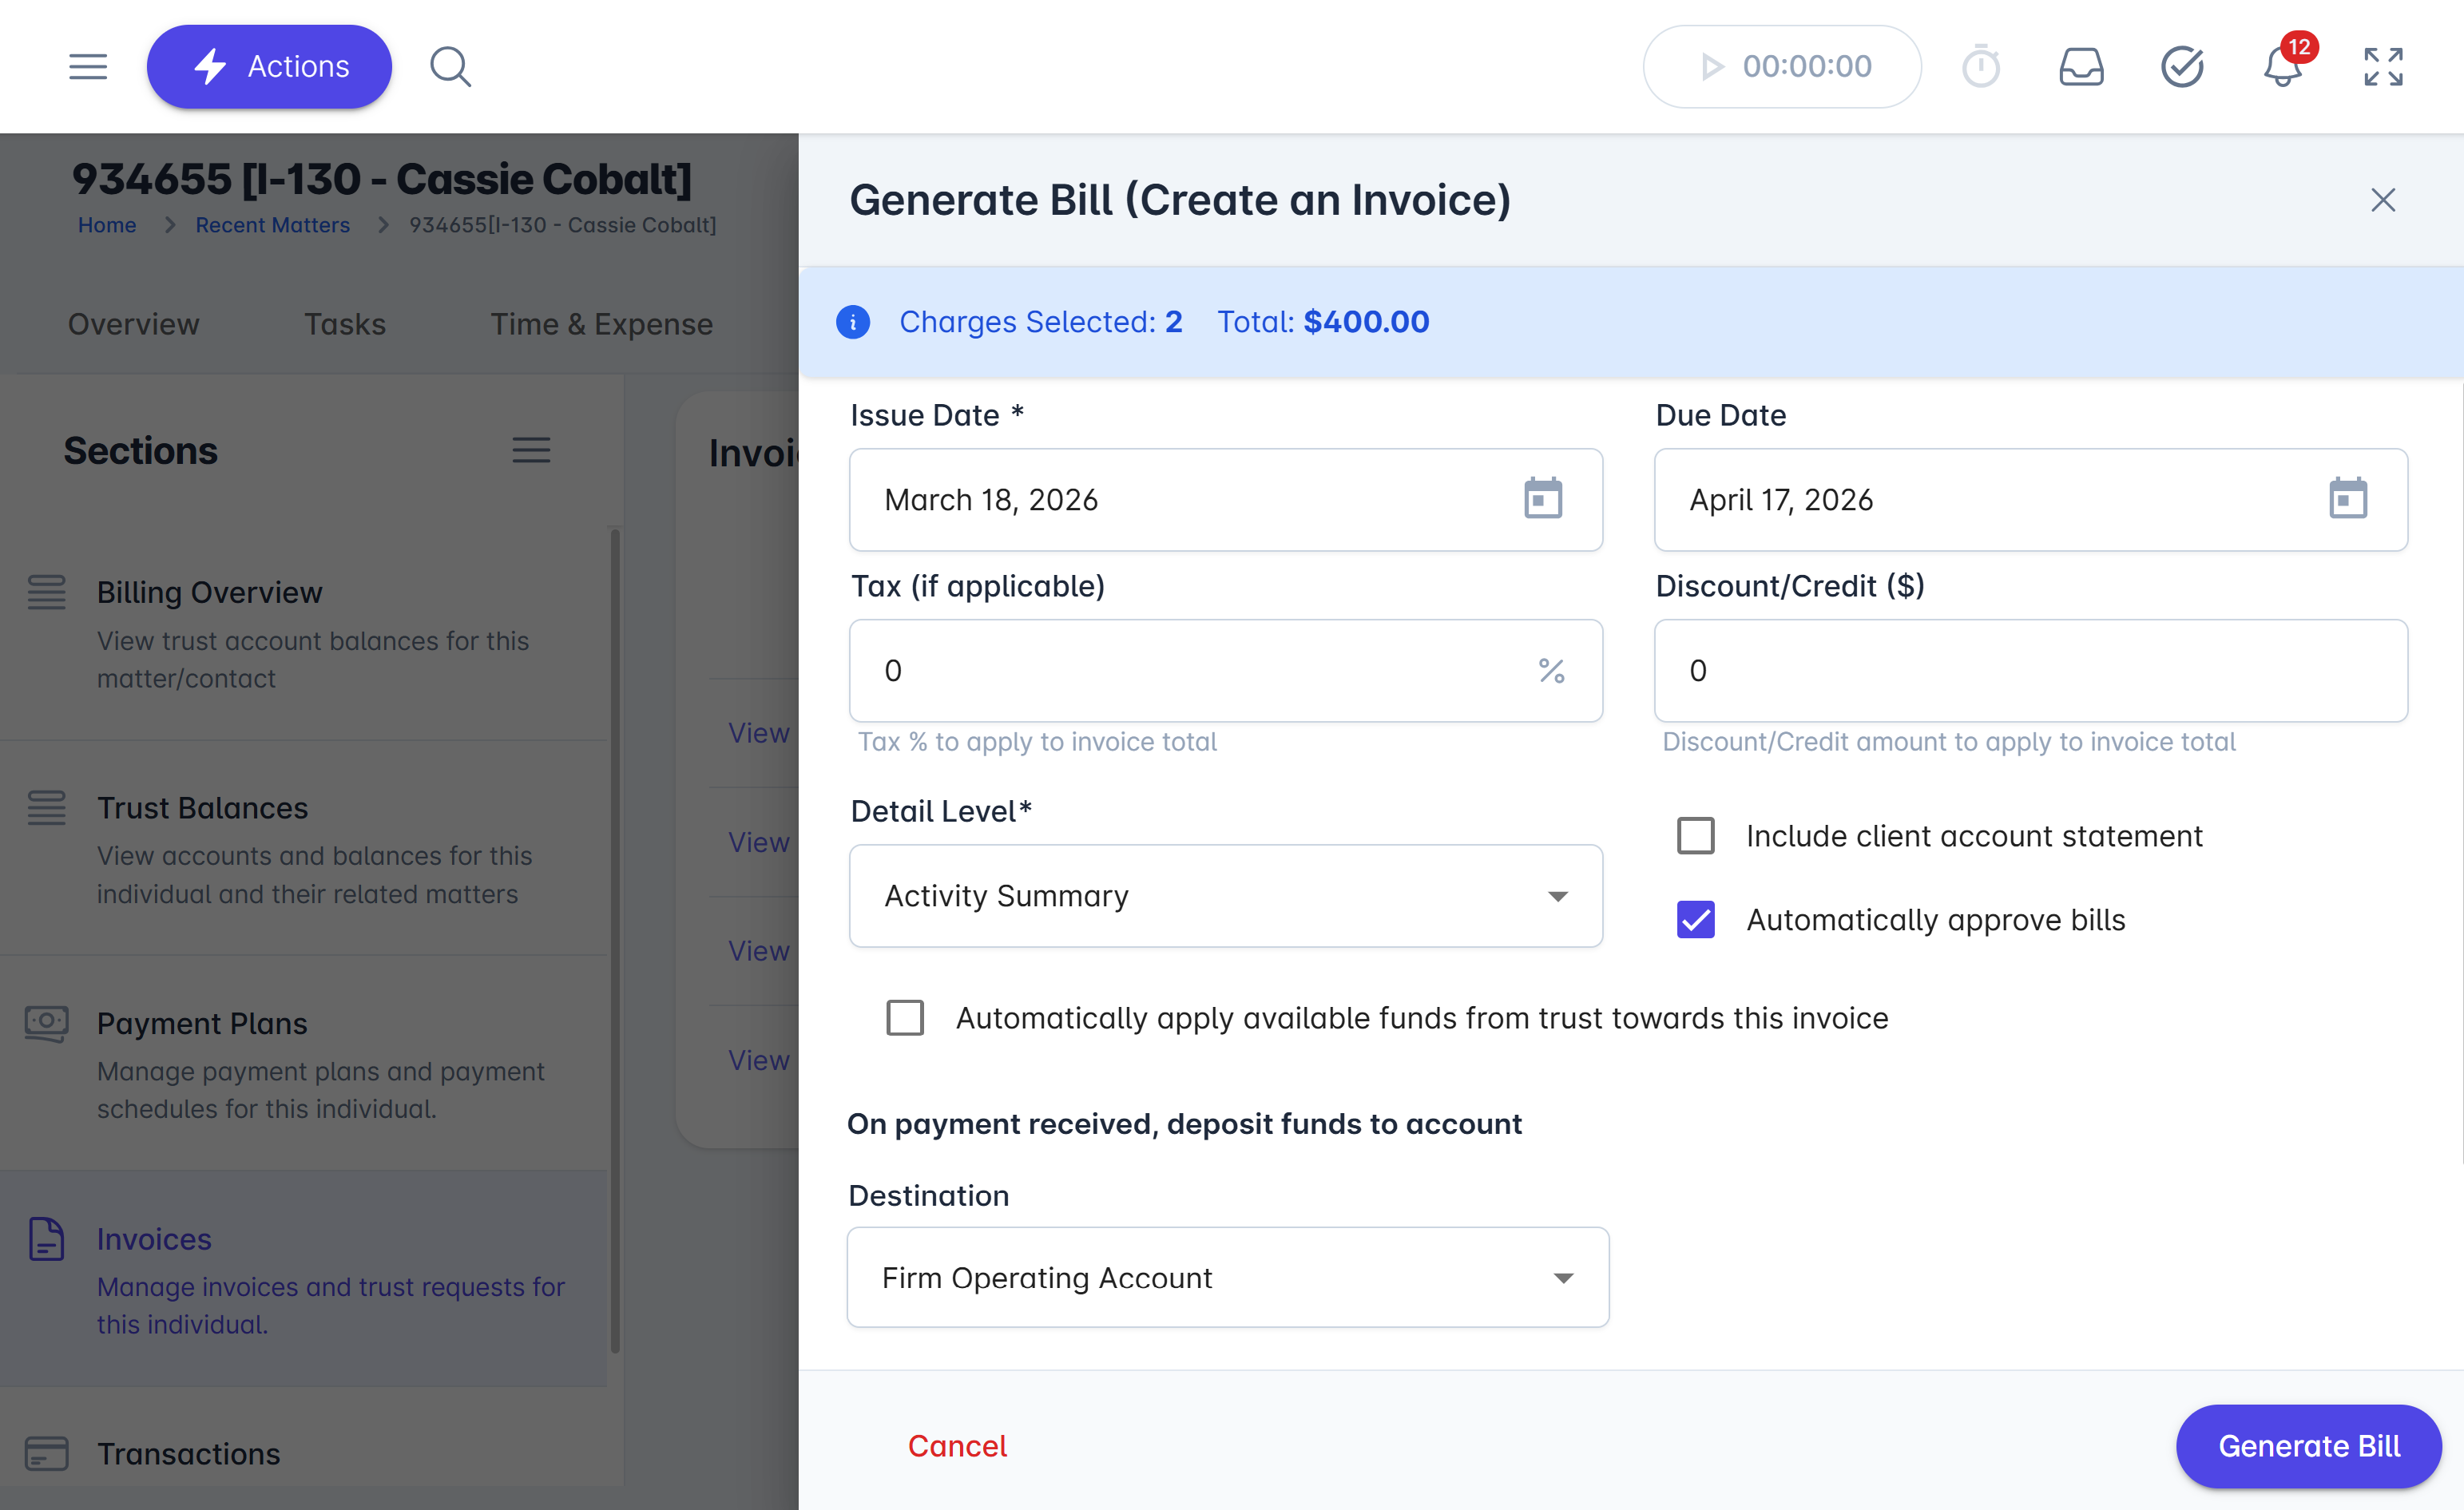Check Include client account statement

pyautogui.click(x=1695, y=836)
